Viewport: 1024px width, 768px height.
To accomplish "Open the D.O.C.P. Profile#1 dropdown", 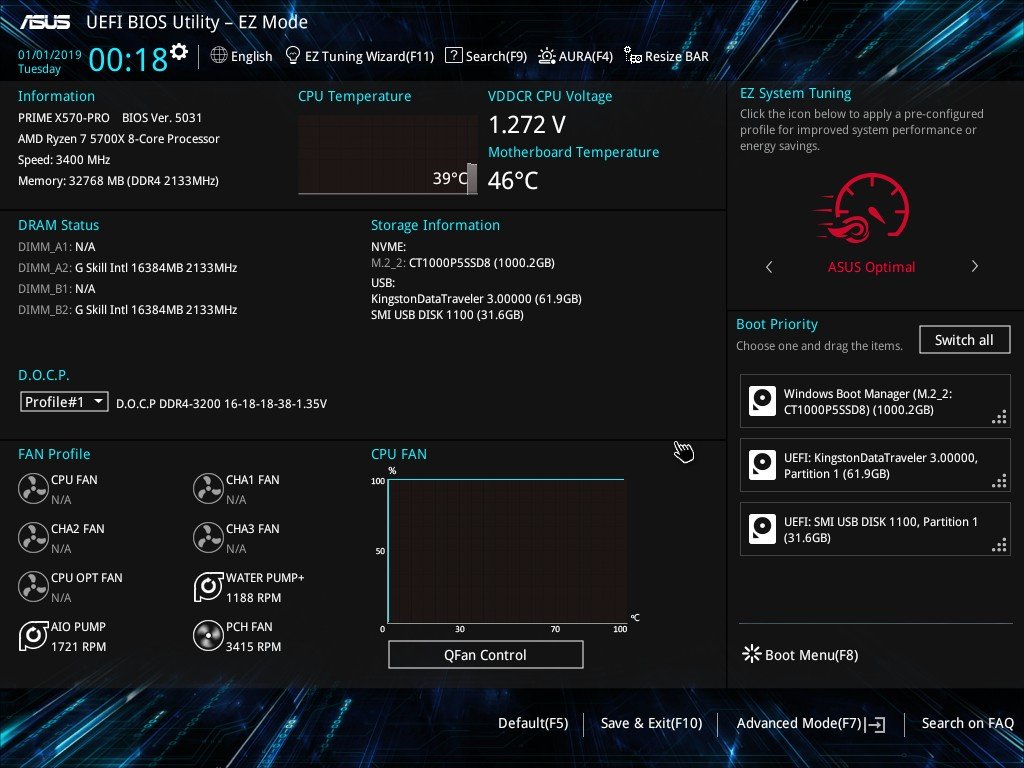I will pos(64,402).
